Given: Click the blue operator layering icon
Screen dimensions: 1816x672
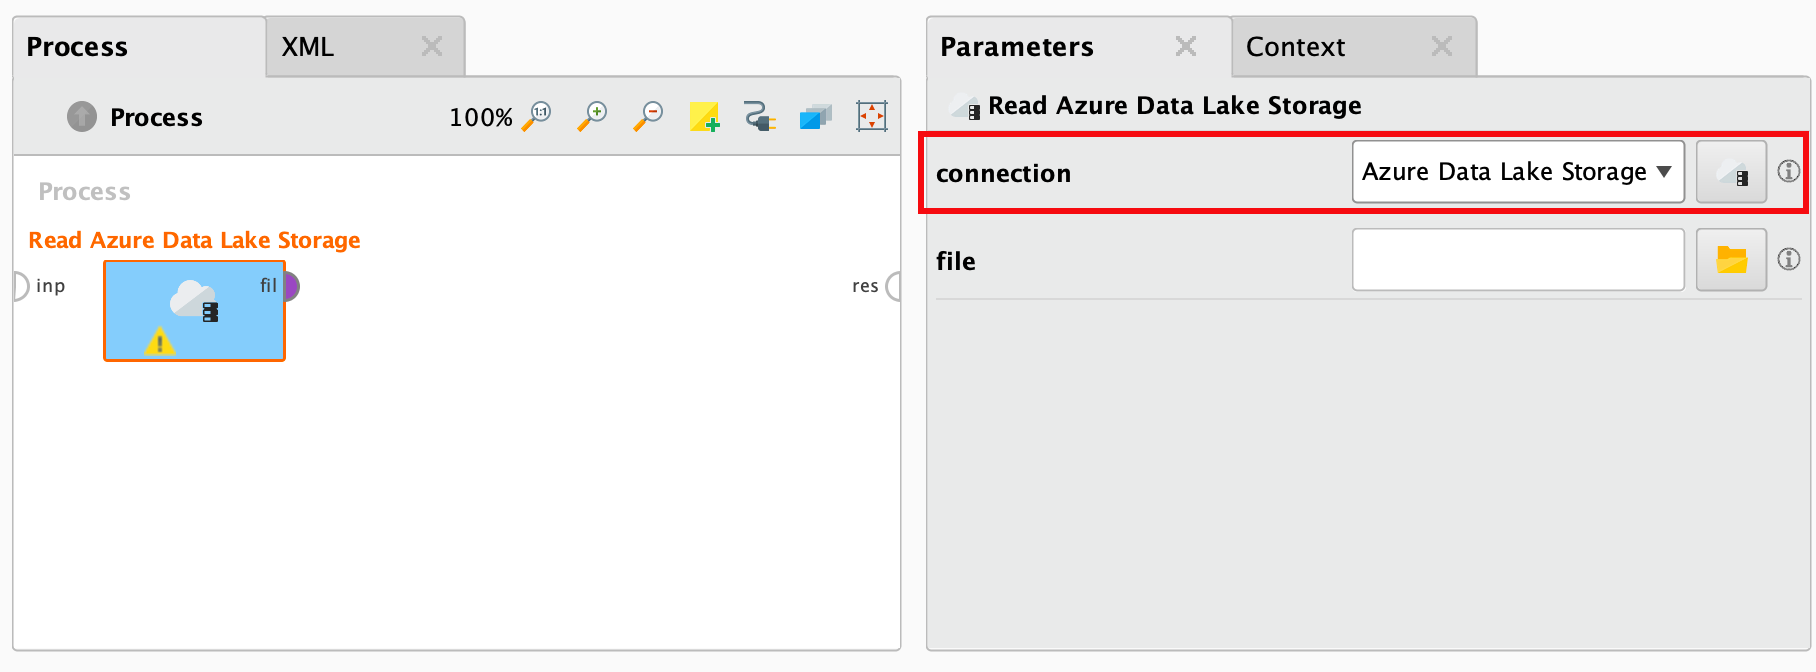Looking at the screenshot, I should [816, 117].
